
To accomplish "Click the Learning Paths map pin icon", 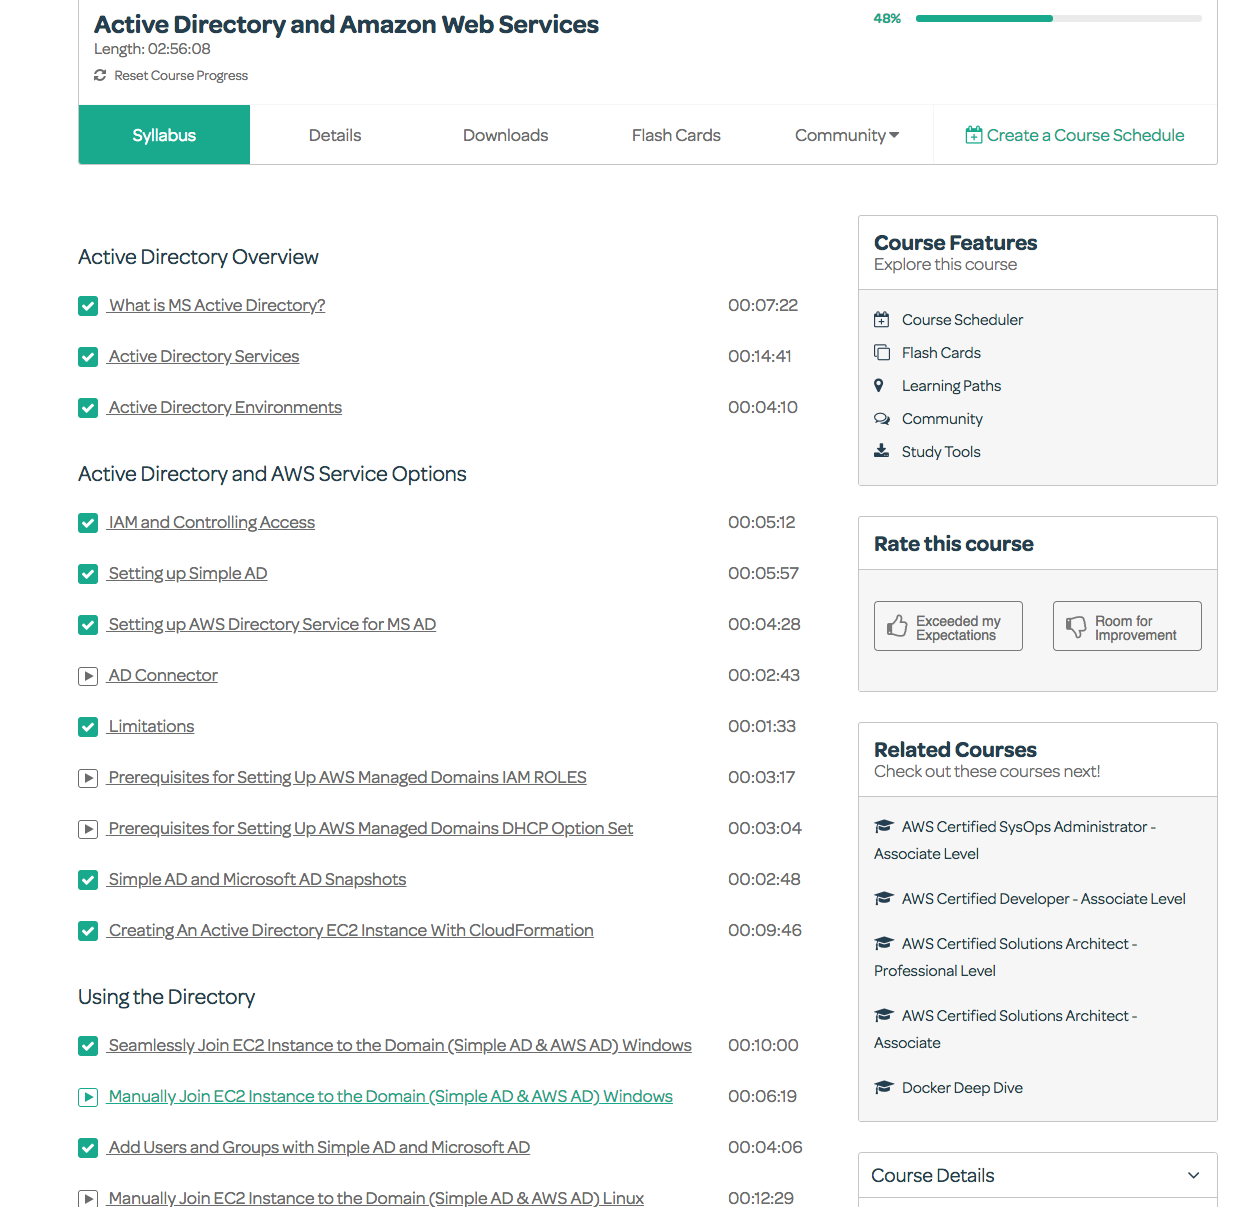I will point(879,385).
